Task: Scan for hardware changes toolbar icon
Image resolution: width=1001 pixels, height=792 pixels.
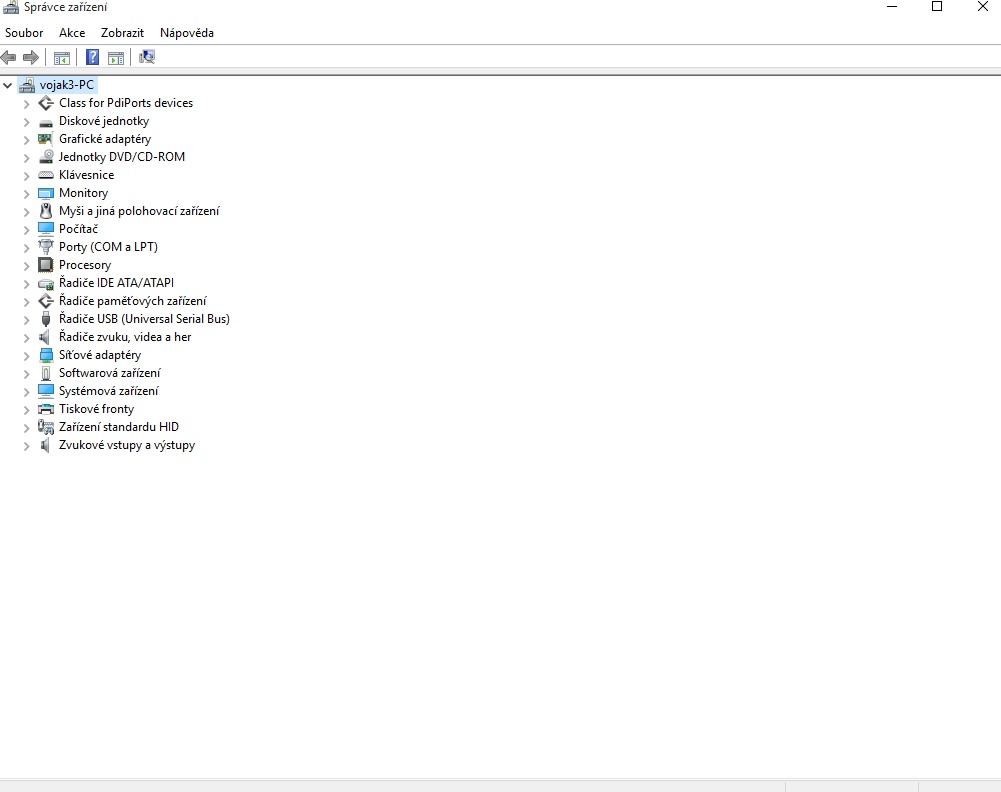Action: (x=147, y=57)
